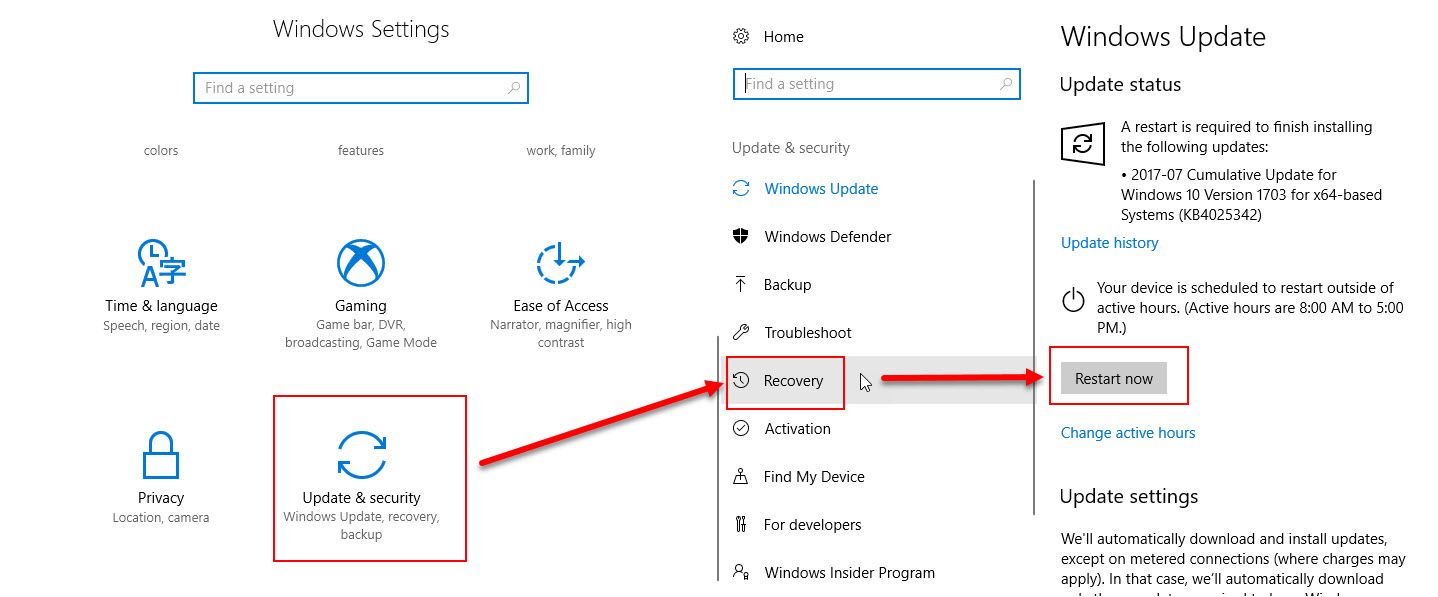Open Recovery in the sidebar
Viewport: 1438px width, 597px height.
tap(792, 381)
